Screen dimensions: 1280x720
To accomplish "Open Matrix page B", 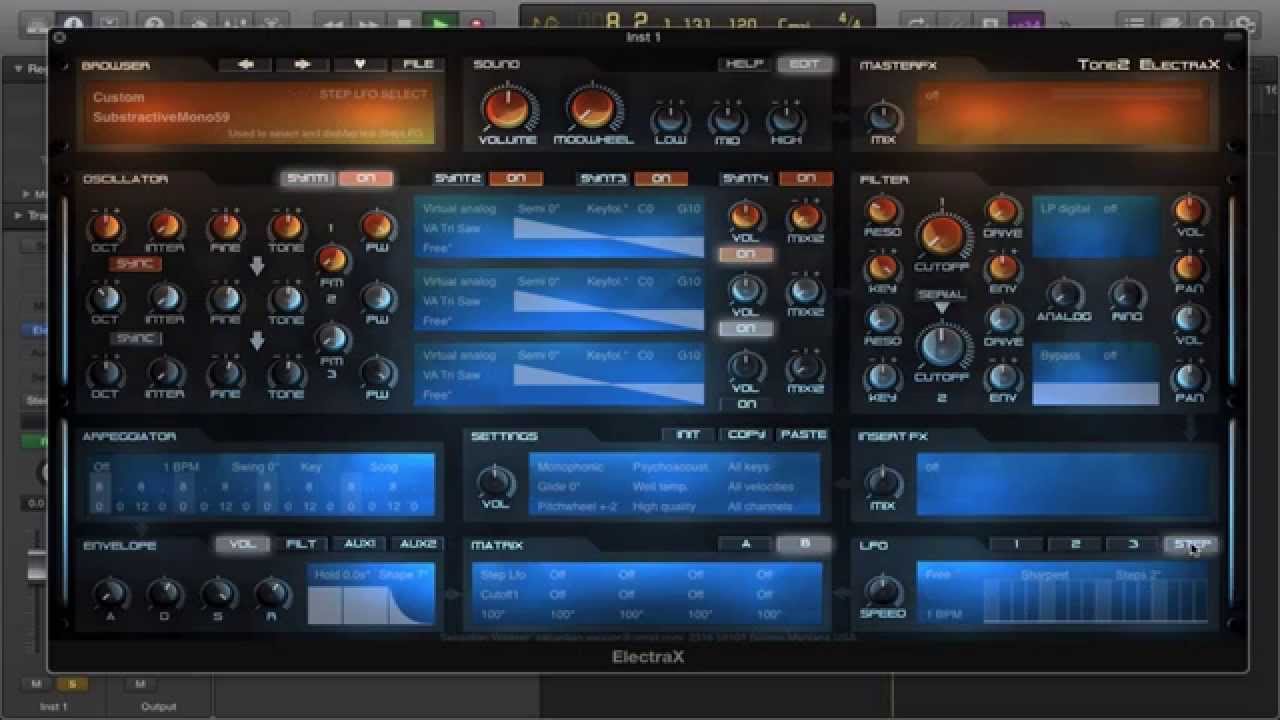I will pyautogui.click(x=804, y=544).
